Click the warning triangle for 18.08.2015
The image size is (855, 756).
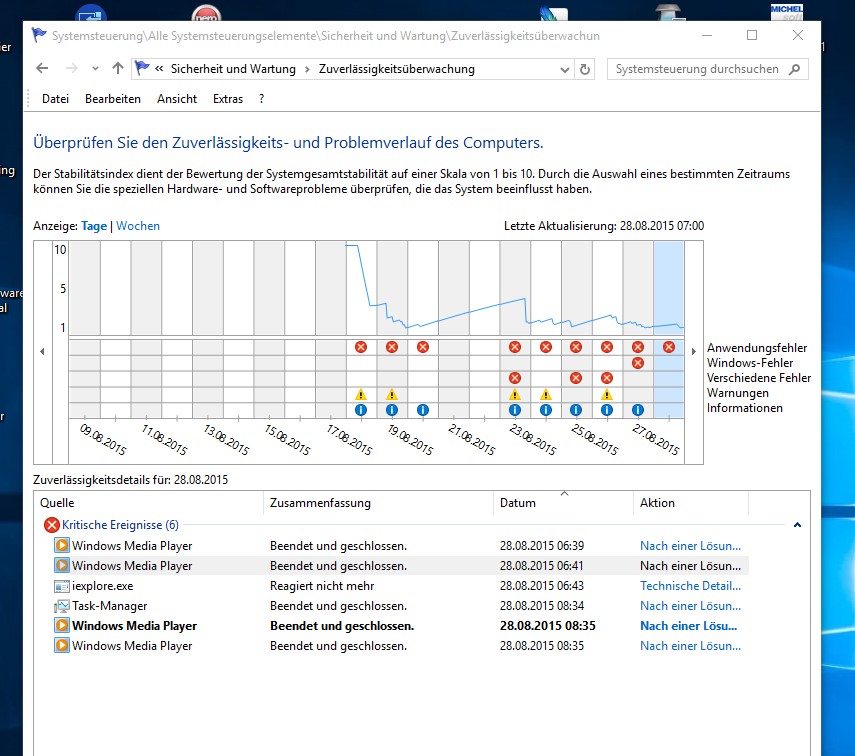tap(361, 394)
